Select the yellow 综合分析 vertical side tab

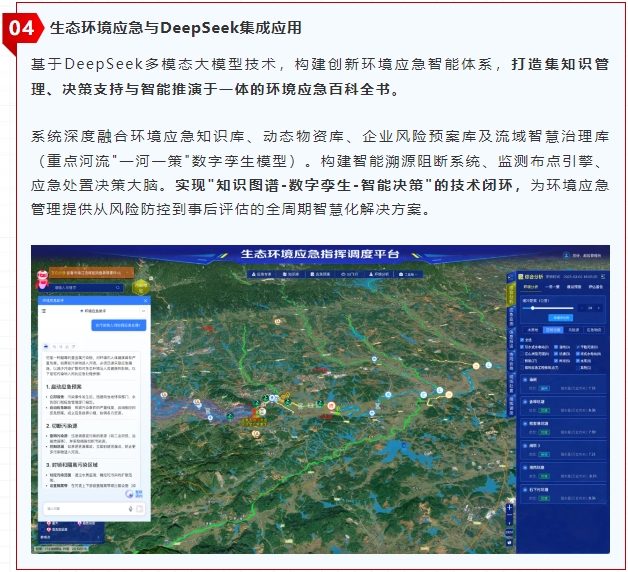(x=511, y=294)
